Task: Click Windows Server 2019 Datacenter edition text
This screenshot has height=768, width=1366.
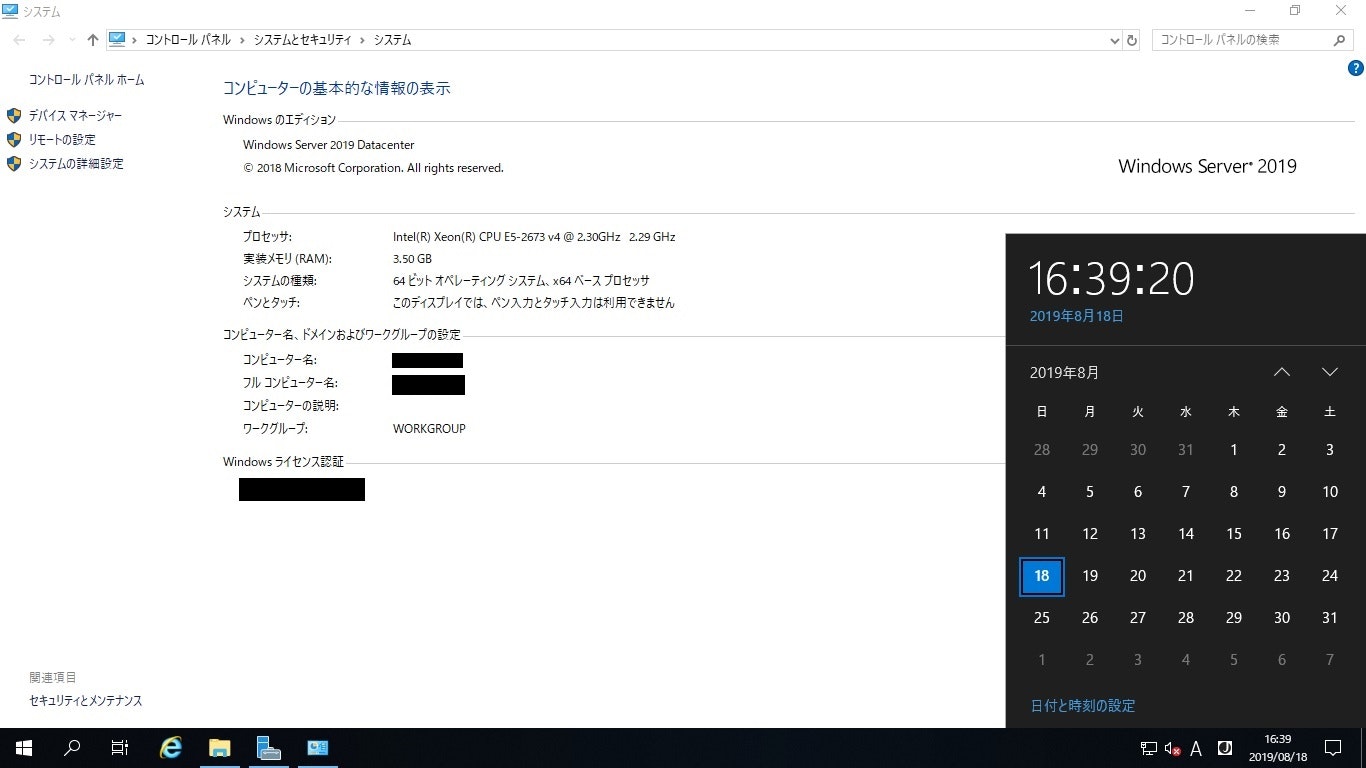Action: pos(328,145)
